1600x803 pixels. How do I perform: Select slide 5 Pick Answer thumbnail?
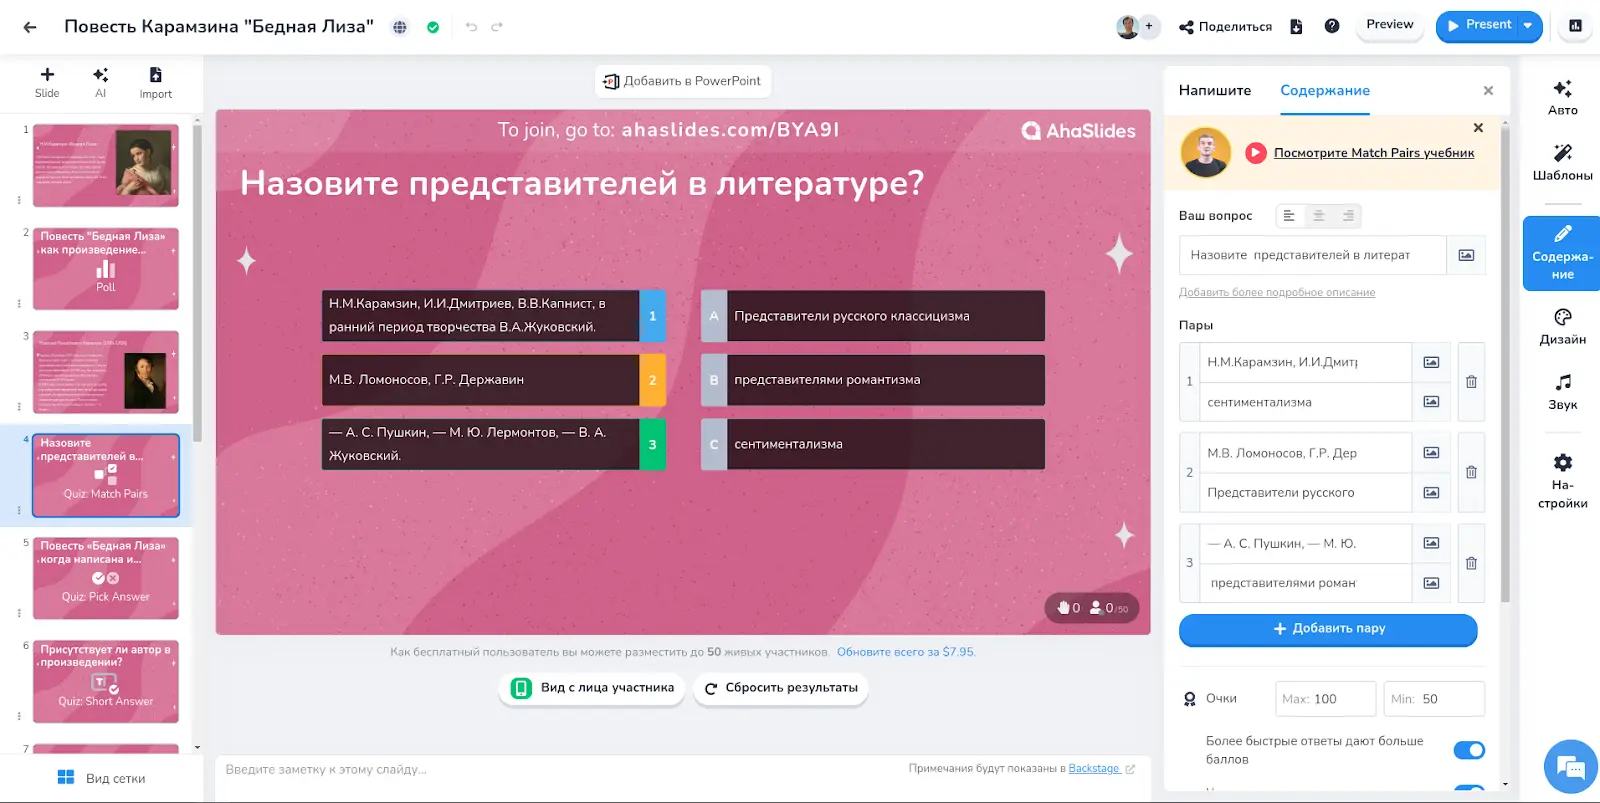tap(106, 578)
